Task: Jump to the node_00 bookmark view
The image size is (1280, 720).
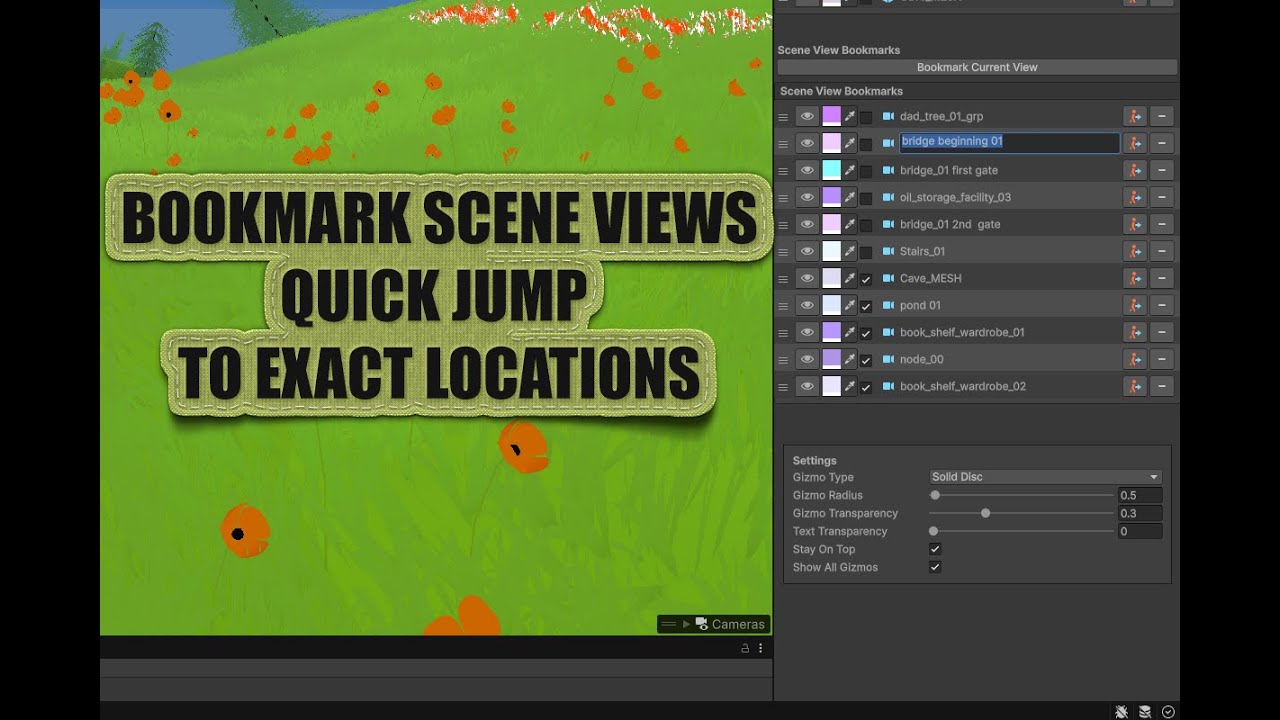Action: click(1134, 359)
